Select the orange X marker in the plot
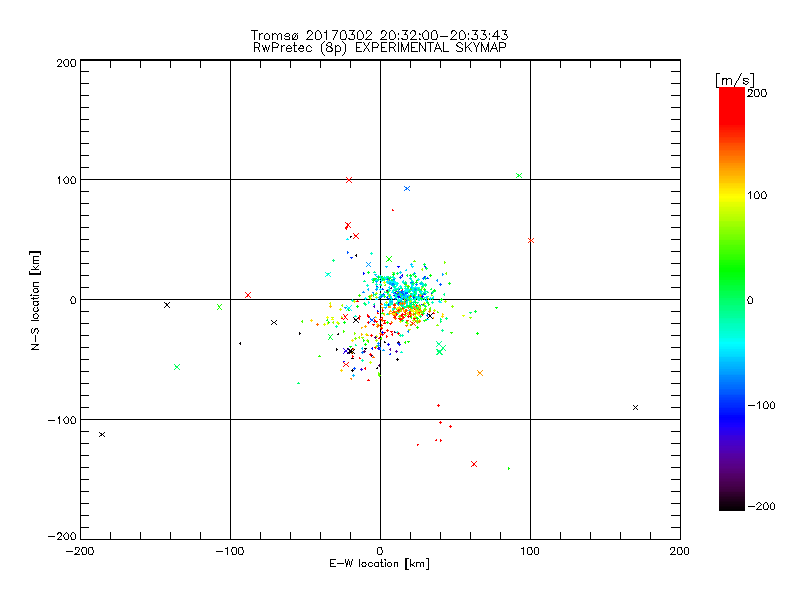This screenshot has height=600, width=800. click(x=480, y=373)
